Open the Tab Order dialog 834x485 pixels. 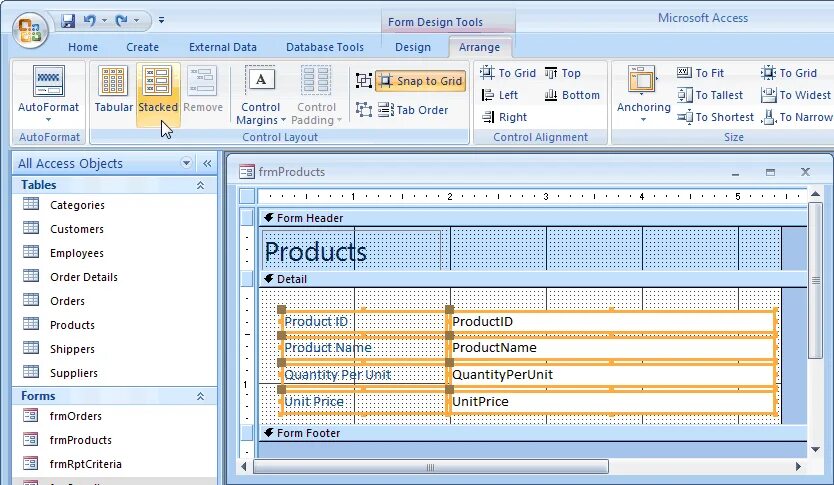pos(413,110)
